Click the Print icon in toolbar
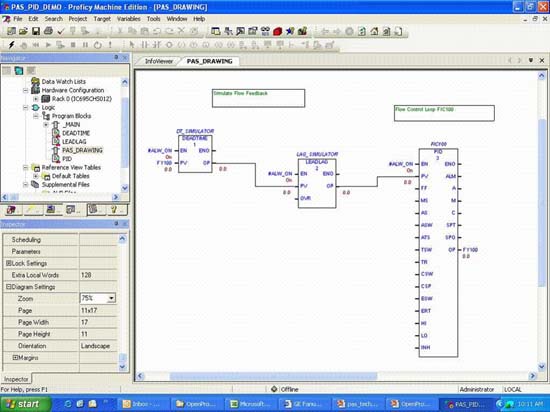This screenshot has height=412, width=550. coord(48,32)
